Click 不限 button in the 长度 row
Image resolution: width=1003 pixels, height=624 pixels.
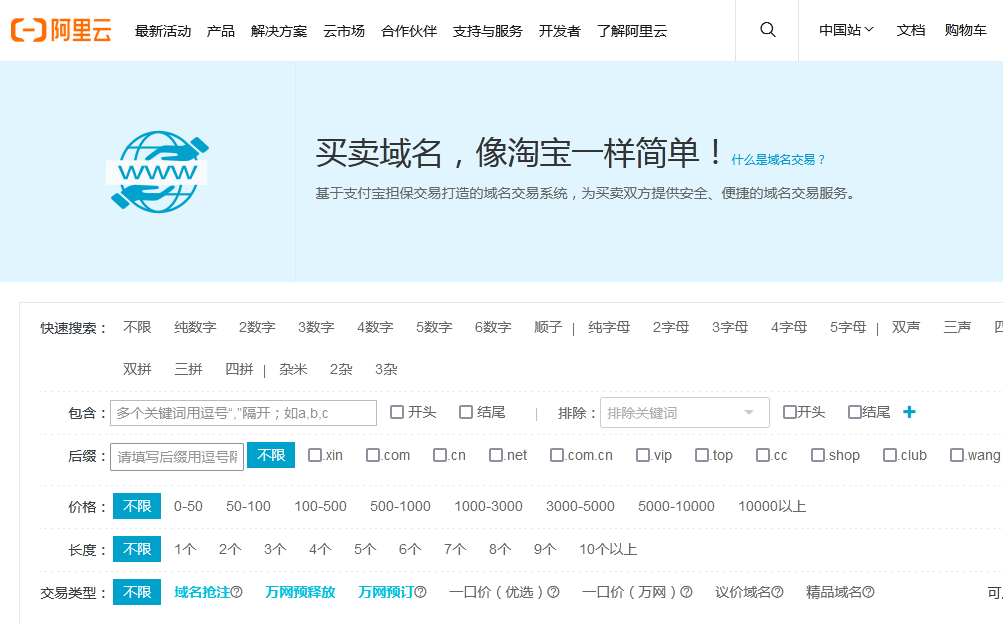(137, 549)
